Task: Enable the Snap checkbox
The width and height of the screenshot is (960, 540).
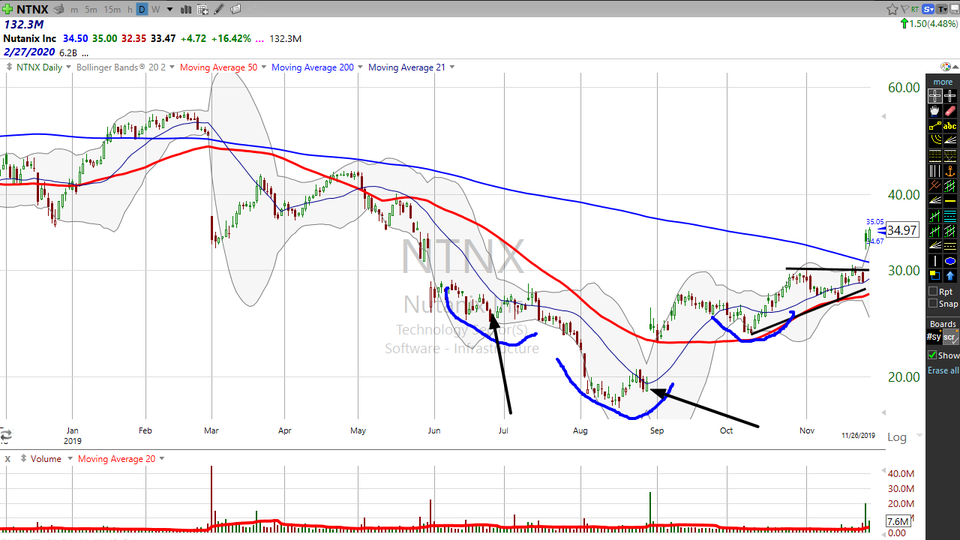Action: 933,303
